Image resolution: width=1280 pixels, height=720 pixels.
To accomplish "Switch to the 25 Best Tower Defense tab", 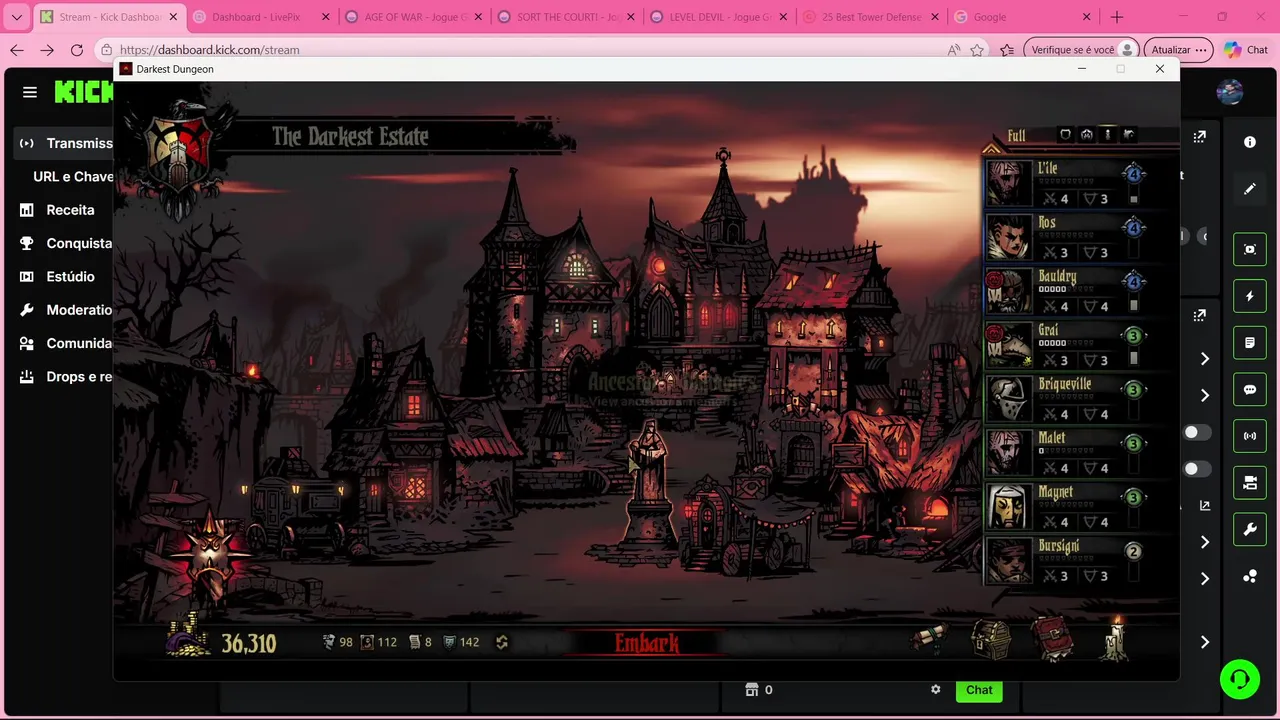I will tap(870, 17).
